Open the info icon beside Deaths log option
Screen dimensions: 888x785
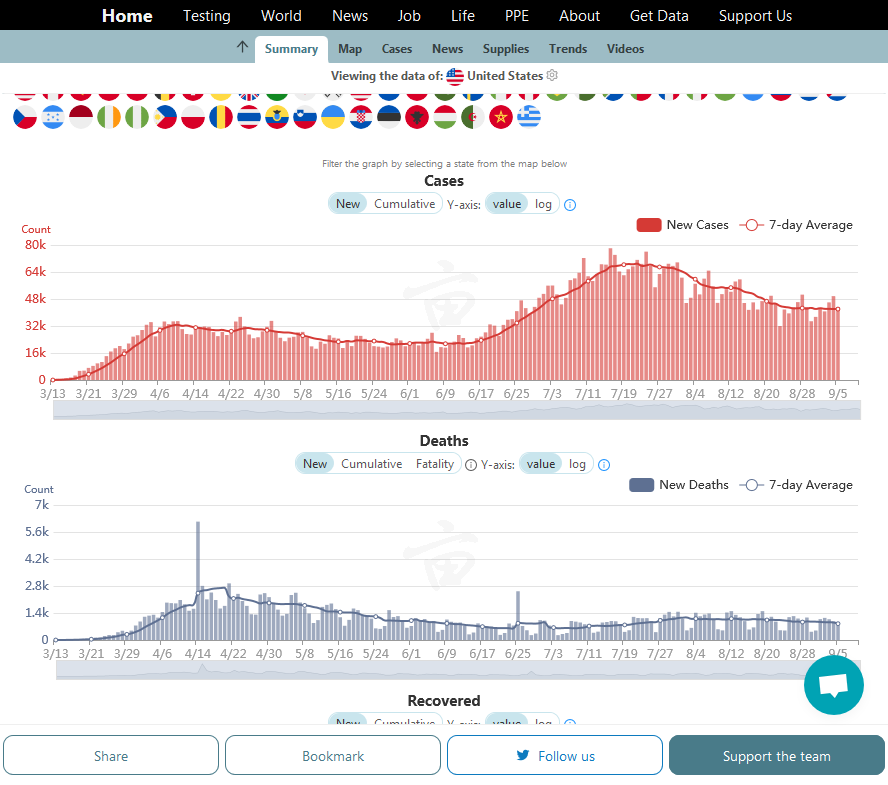[604, 465]
